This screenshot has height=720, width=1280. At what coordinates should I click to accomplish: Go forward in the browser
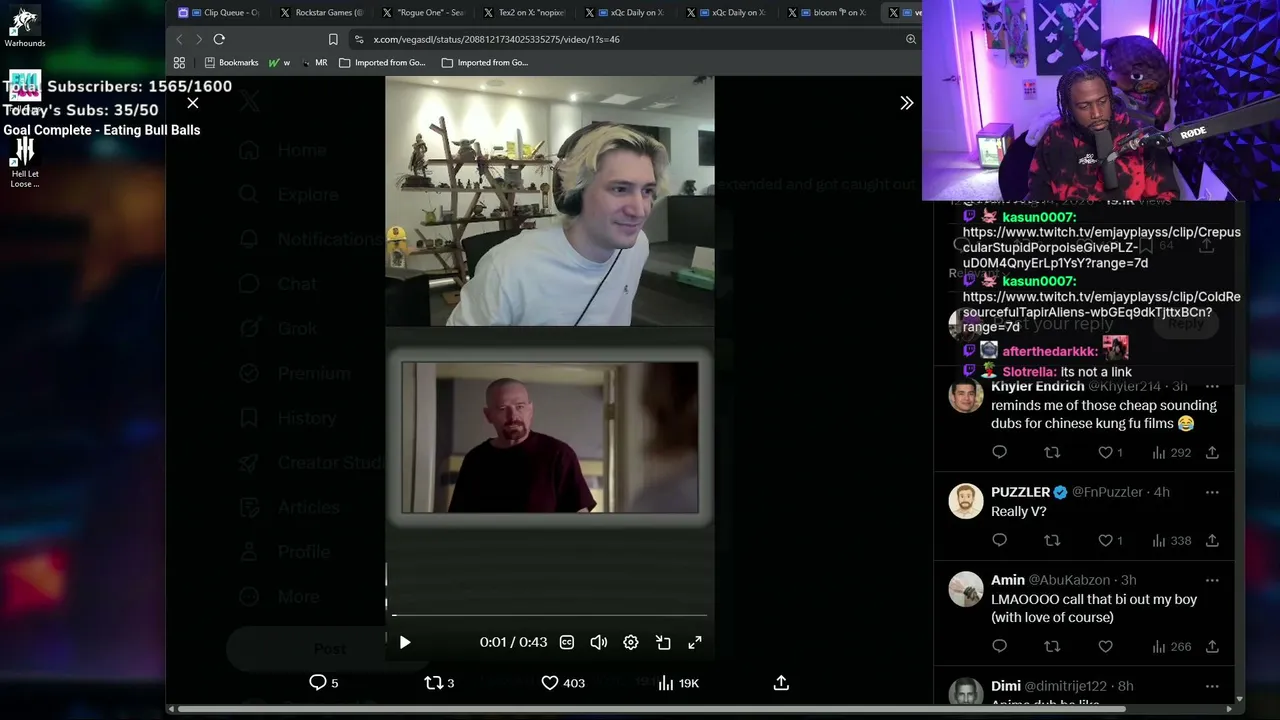coord(198,39)
